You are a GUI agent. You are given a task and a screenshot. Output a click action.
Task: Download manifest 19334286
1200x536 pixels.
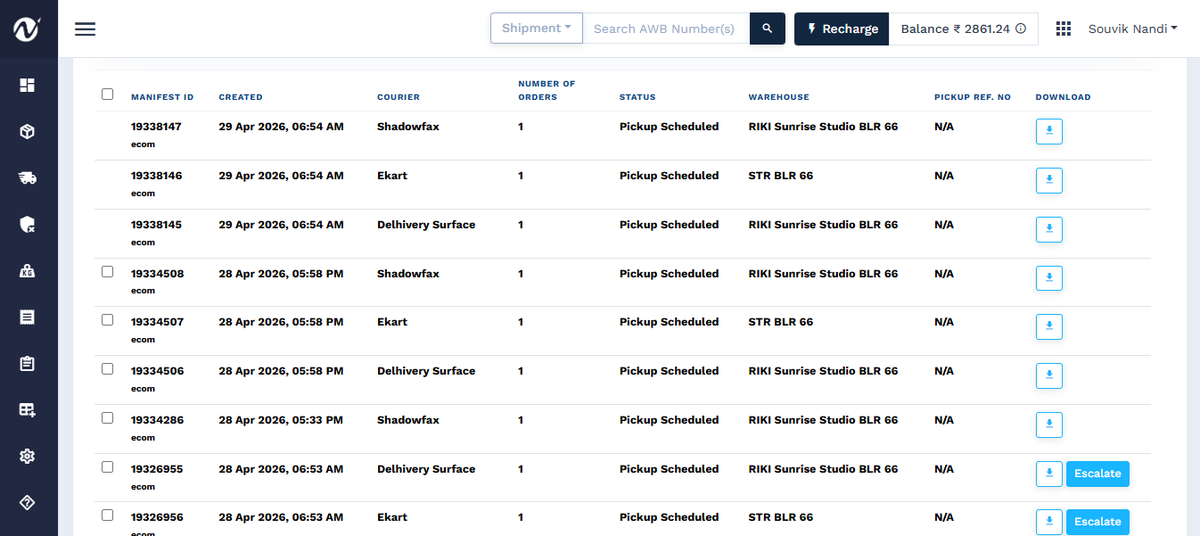tap(1049, 425)
